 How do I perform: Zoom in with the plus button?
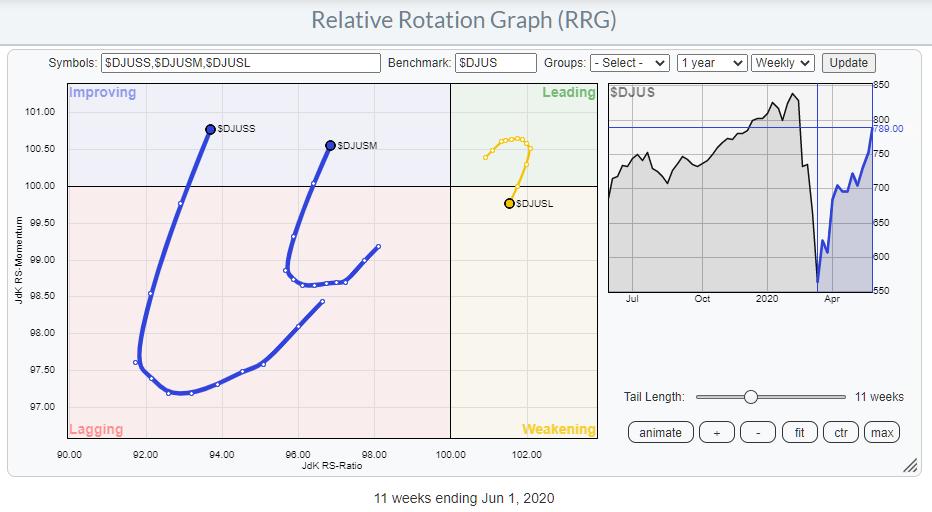(x=718, y=433)
